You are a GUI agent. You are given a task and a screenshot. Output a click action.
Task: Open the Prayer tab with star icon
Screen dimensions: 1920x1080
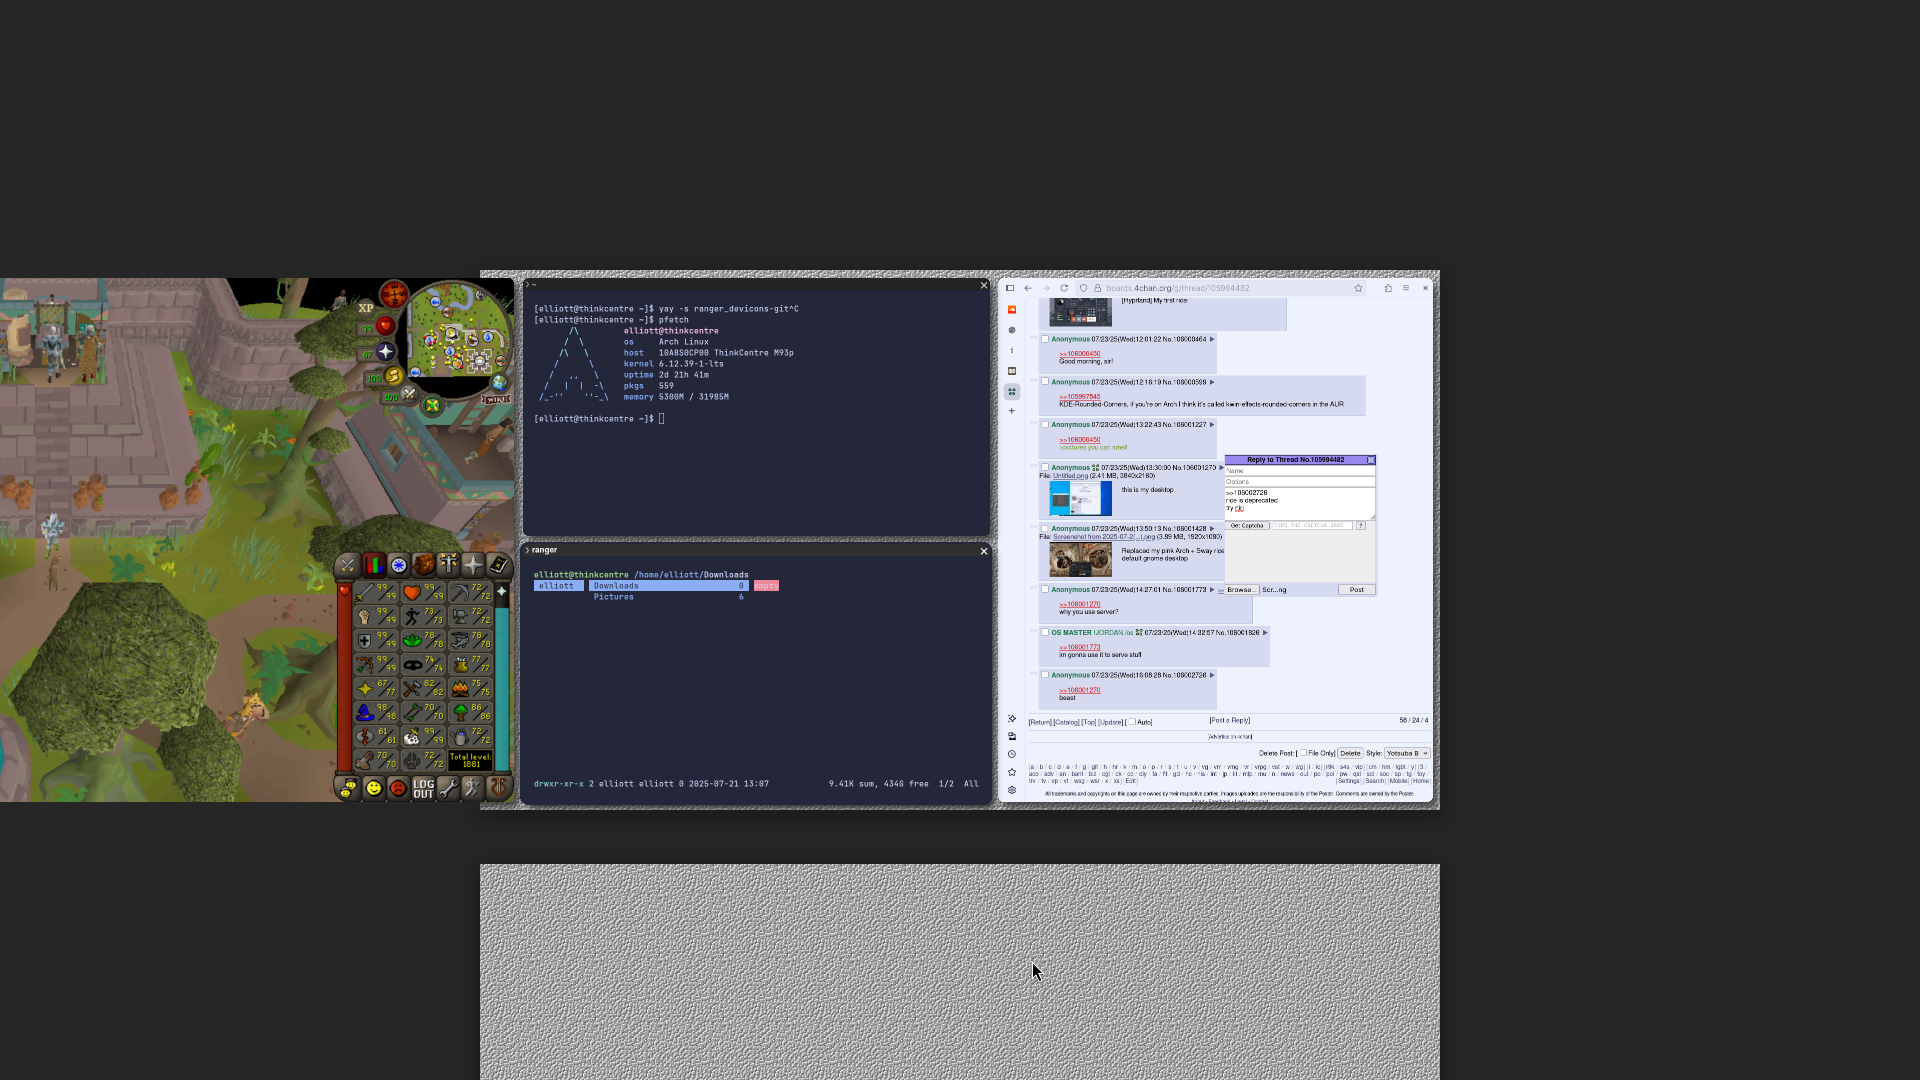[473, 566]
